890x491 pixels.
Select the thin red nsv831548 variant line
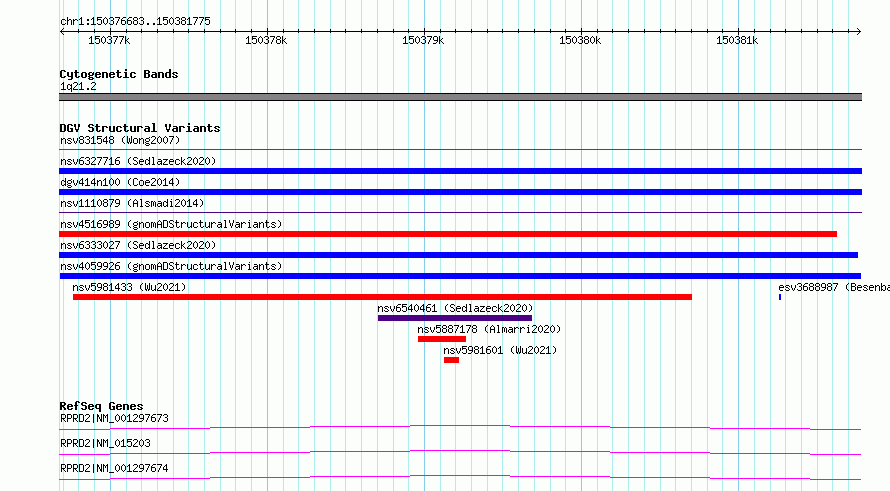pyautogui.click(x=460, y=150)
